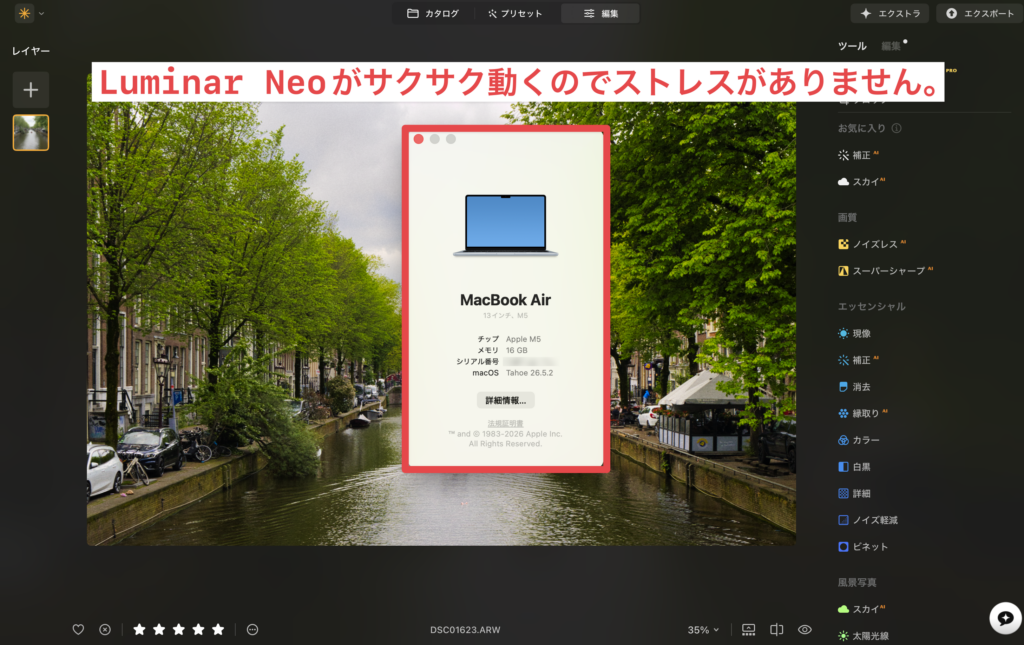This screenshot has width=1024, height=645.
Task: Open the more options ellipsis icon
Action: [253, 629]
